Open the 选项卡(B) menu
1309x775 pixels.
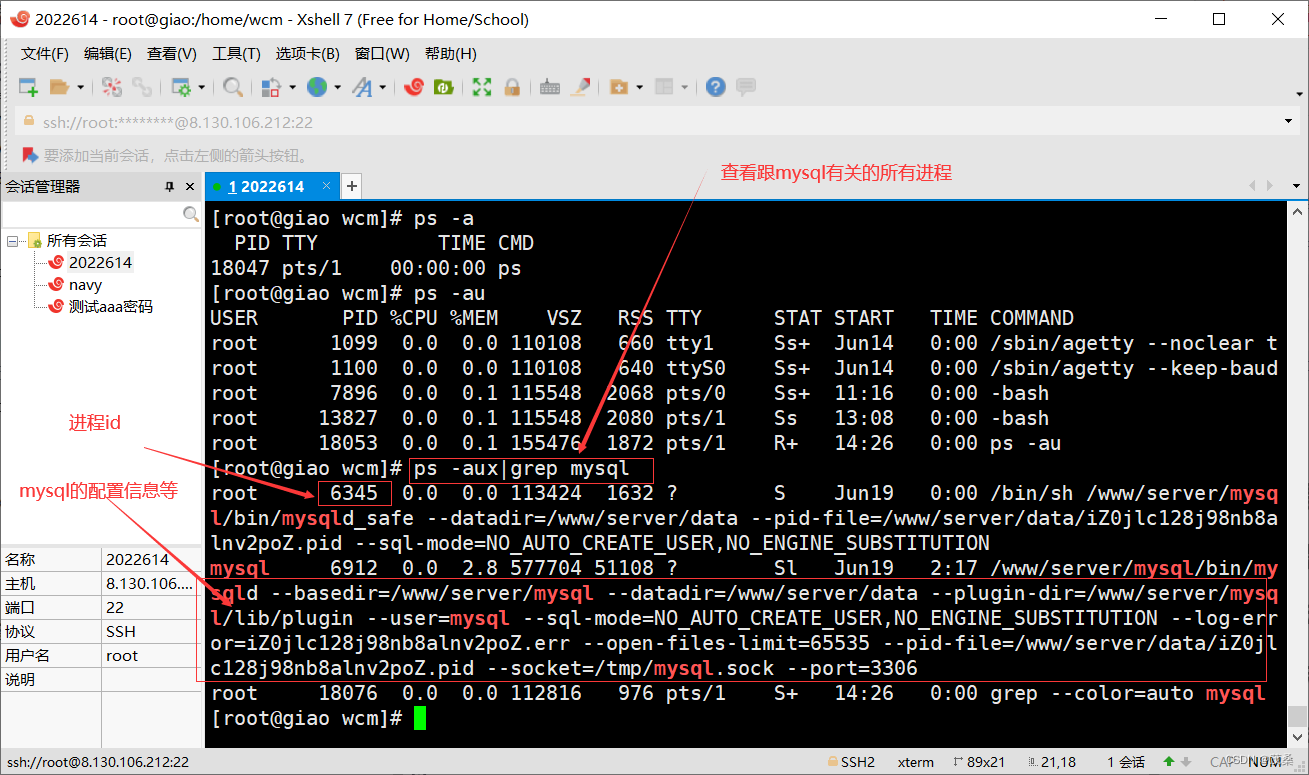tap(308, 54)
